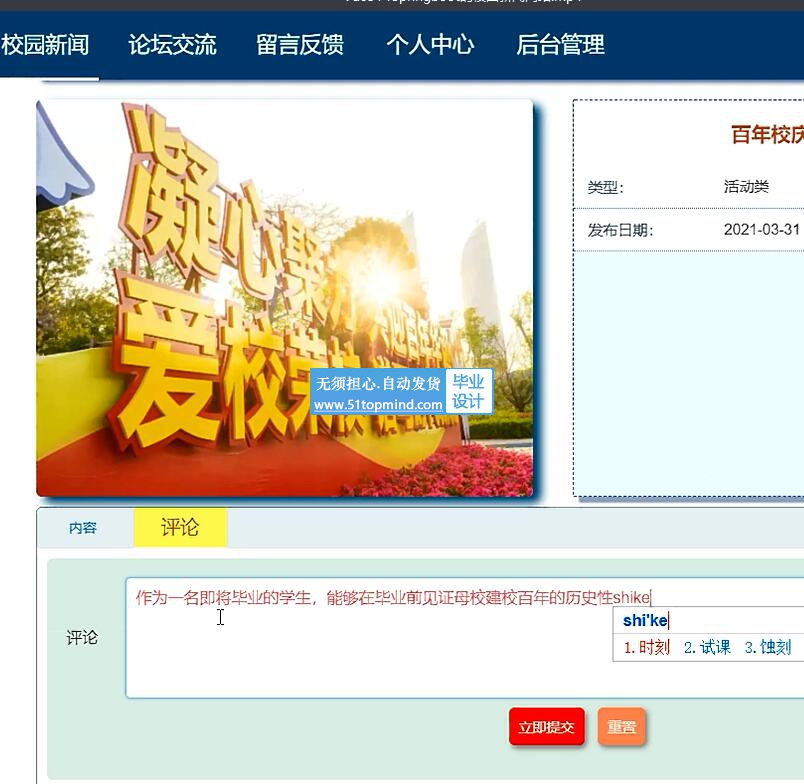Click the 发布日期: label
The width and height of the screenshot is (804, 784).
620,230
